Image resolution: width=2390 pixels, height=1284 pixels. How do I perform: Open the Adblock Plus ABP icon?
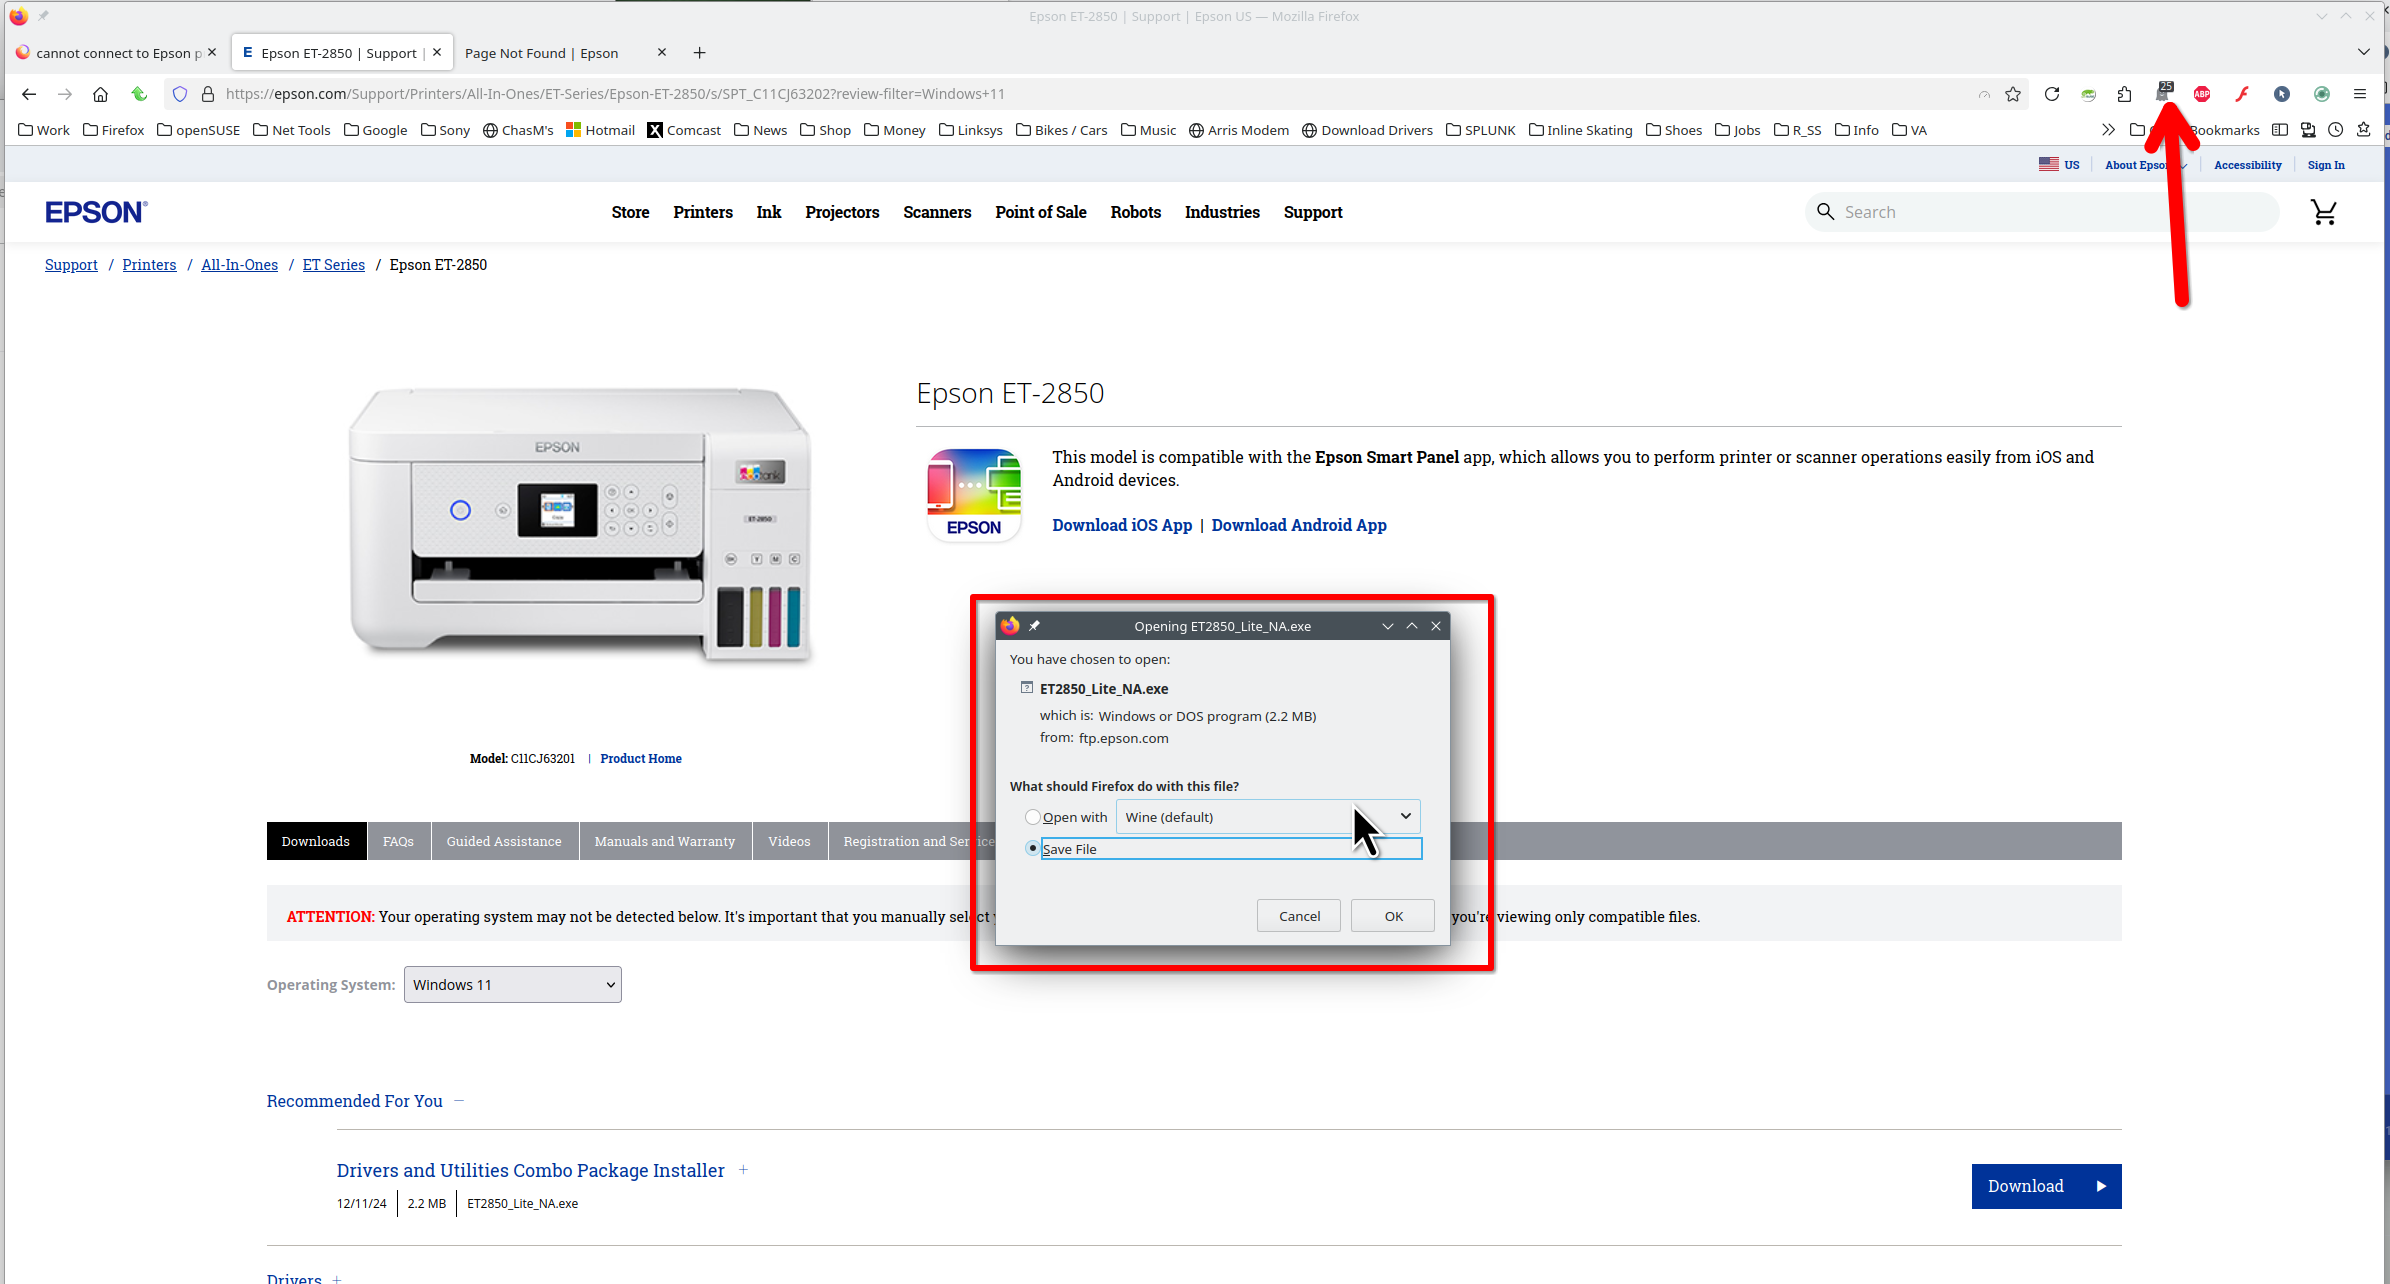2202,94
